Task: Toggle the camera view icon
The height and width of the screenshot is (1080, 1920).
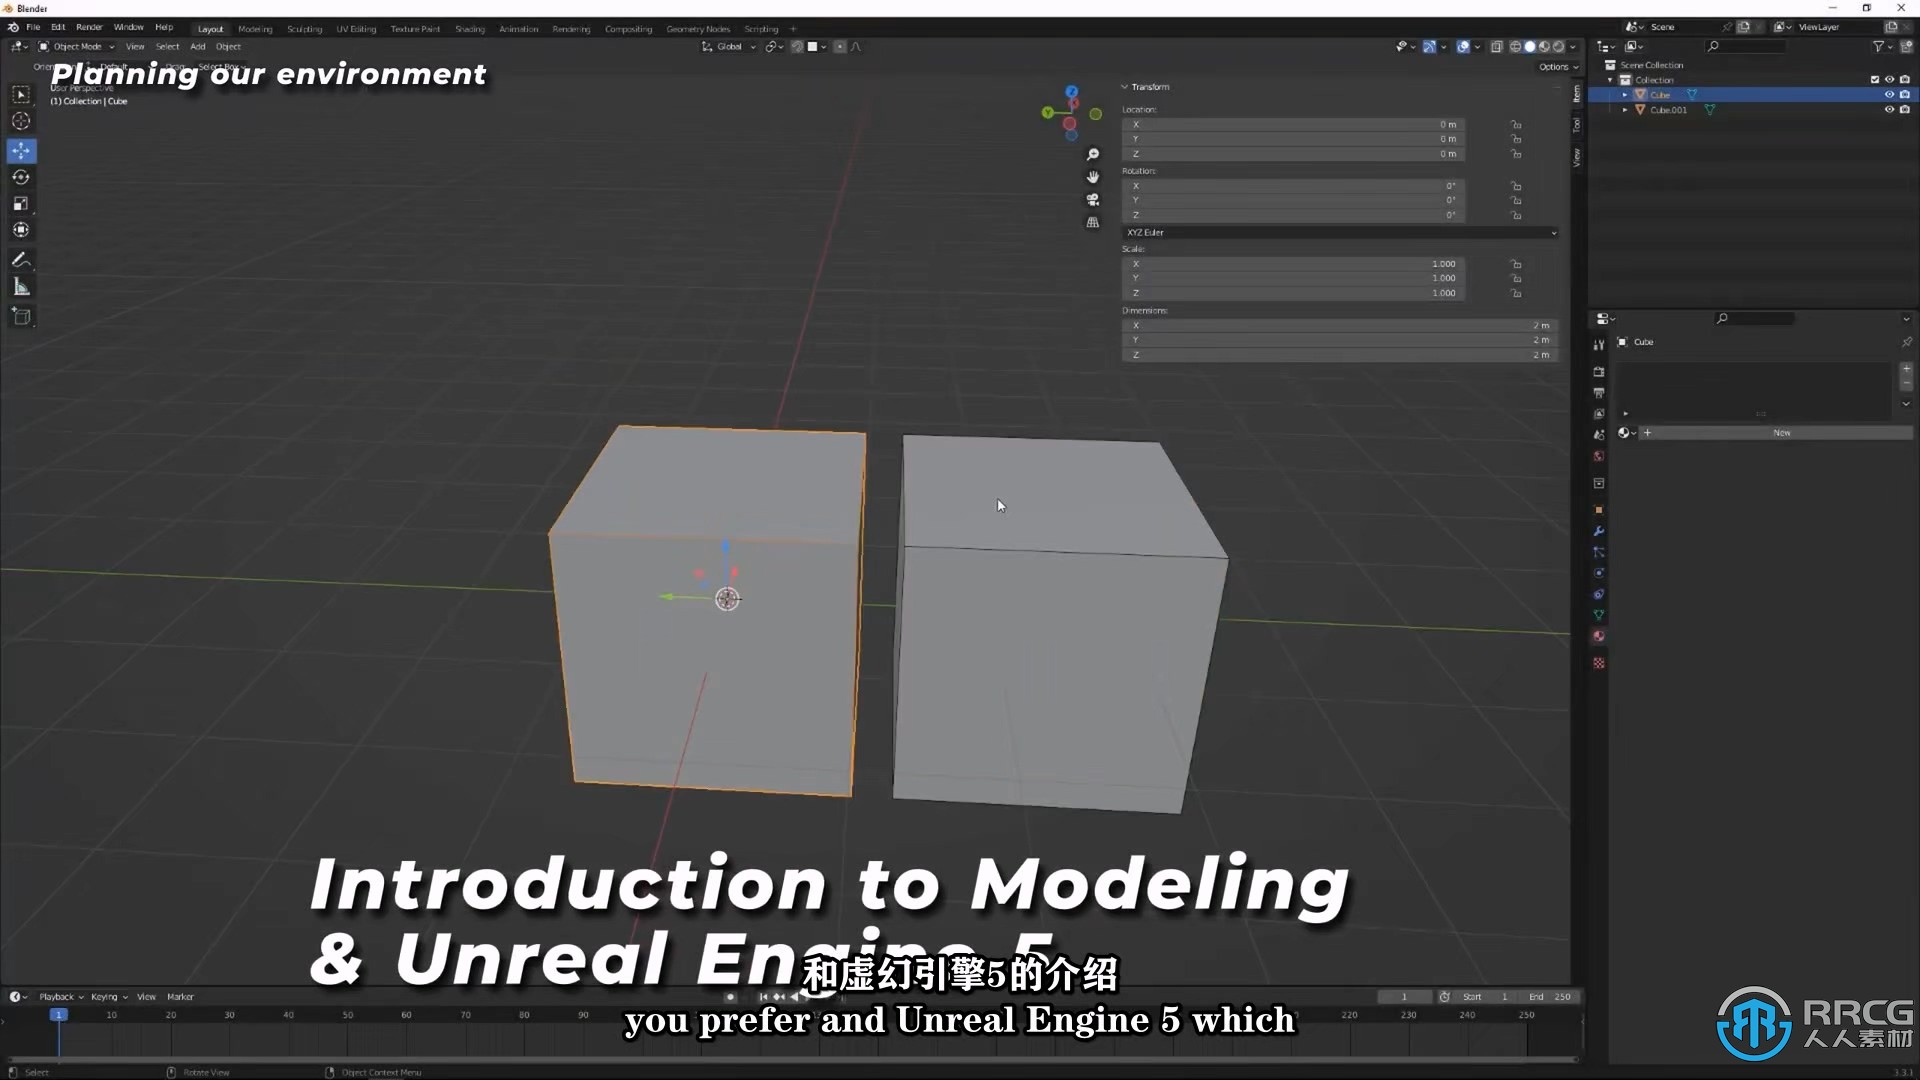Action: 1093,200
